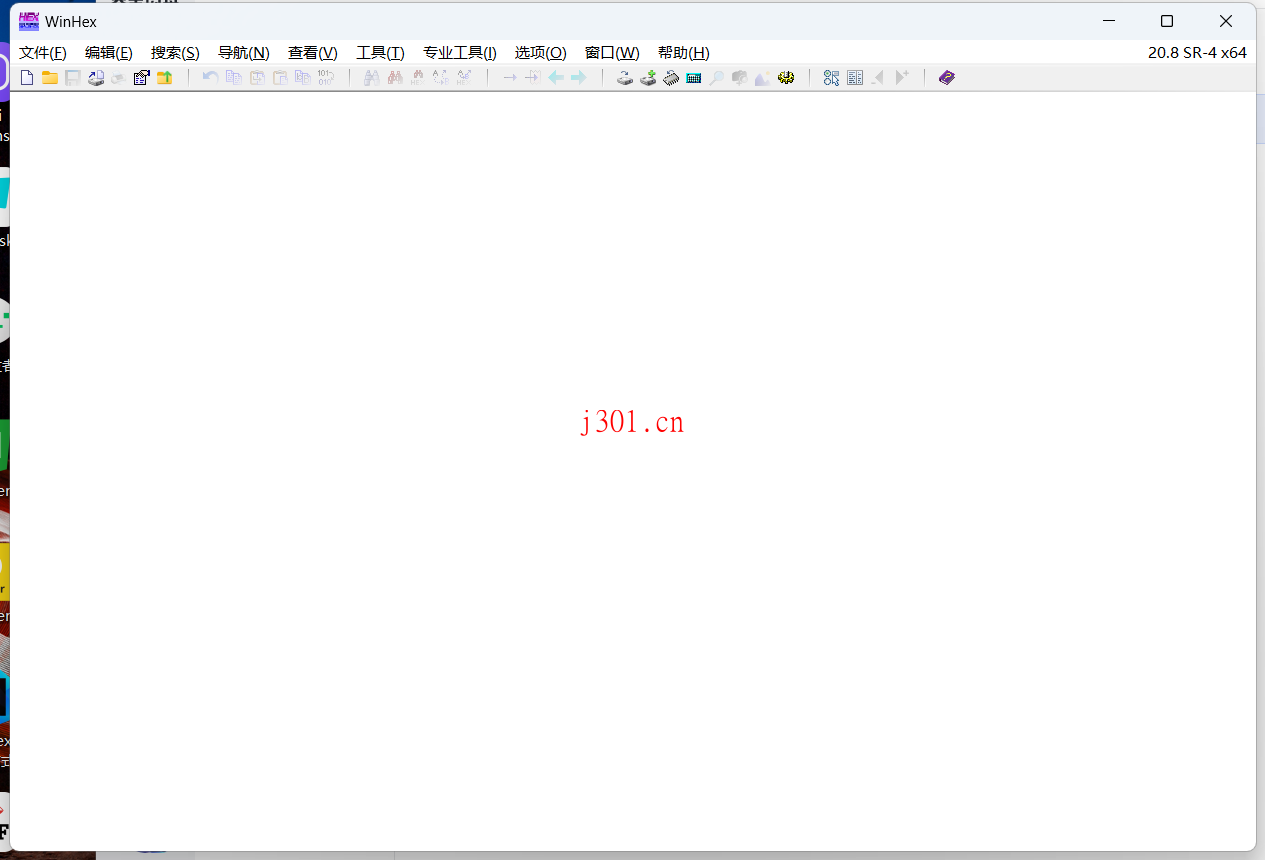Open the 专业工具(I) menu
Viewport: 1265px width, 860px height.
[x=460, y=53]
